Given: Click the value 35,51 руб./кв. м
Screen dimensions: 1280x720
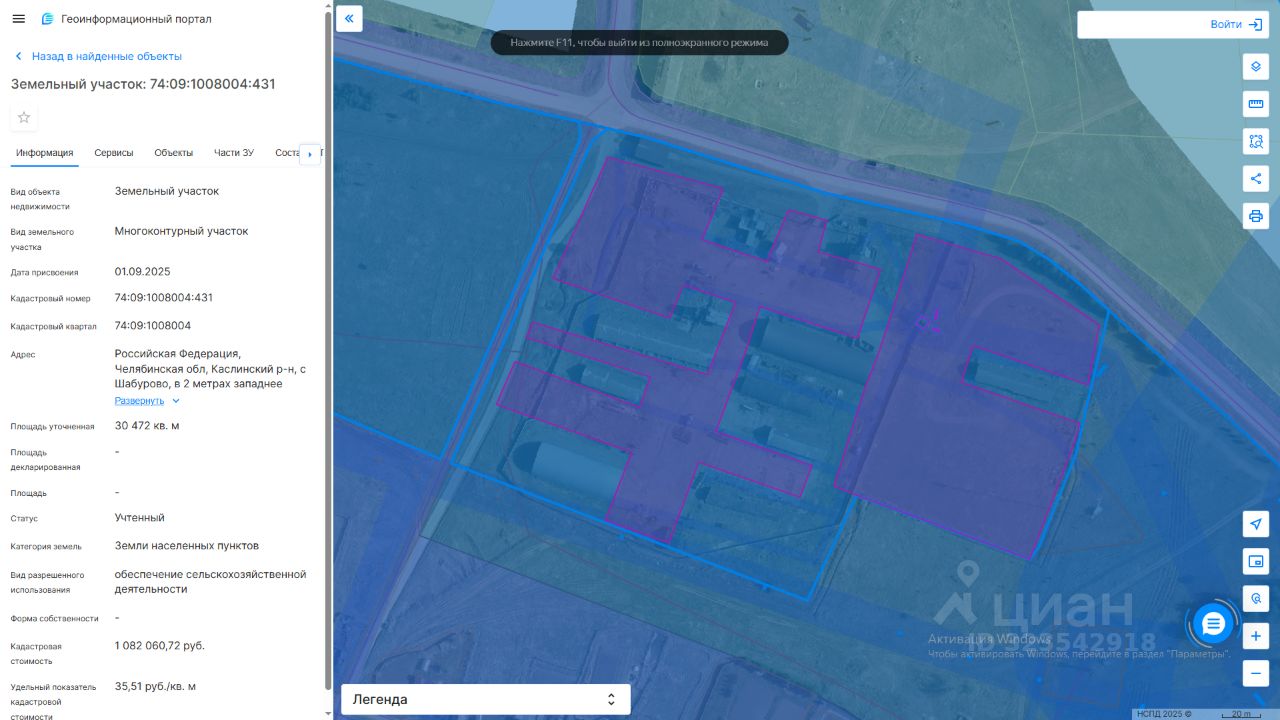Looking at the screenshot, I should pos(155,687).
